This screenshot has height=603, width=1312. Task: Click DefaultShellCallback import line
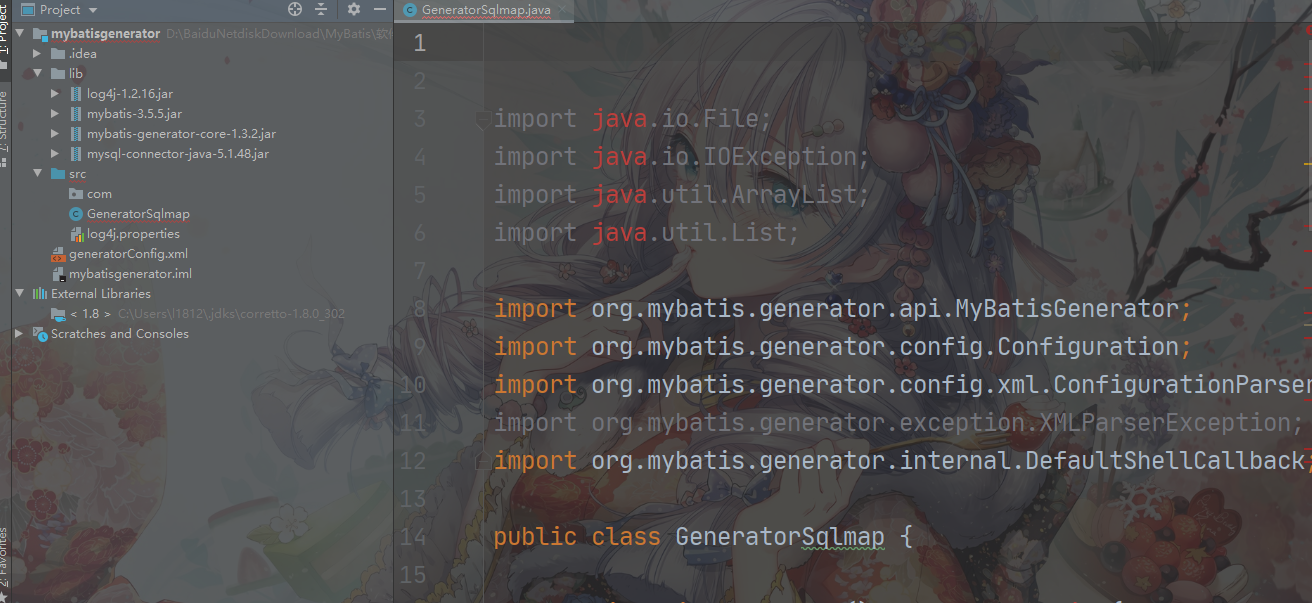902,461
